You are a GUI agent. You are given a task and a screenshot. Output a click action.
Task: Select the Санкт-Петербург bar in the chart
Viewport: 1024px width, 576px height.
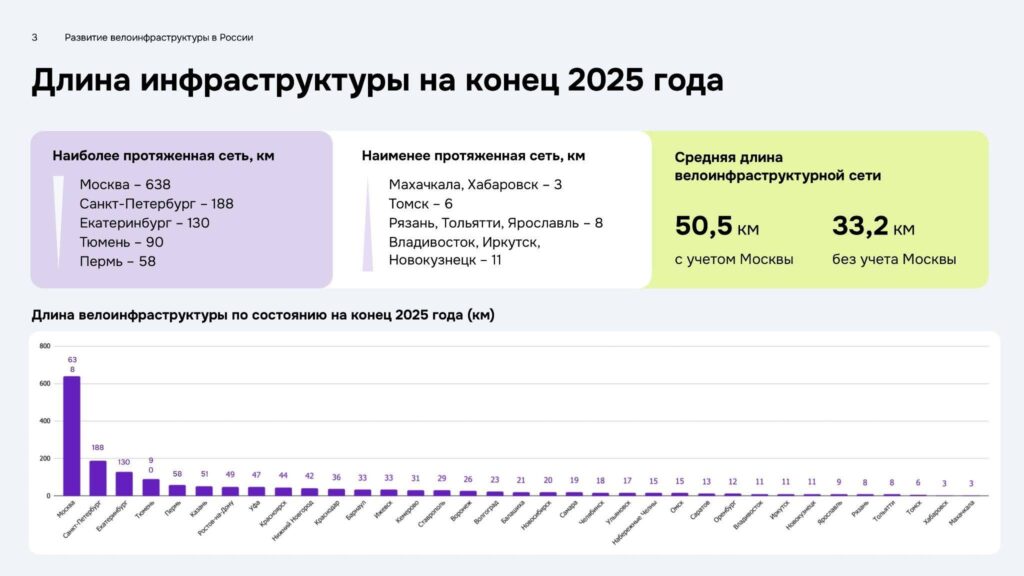coord(98,478)
